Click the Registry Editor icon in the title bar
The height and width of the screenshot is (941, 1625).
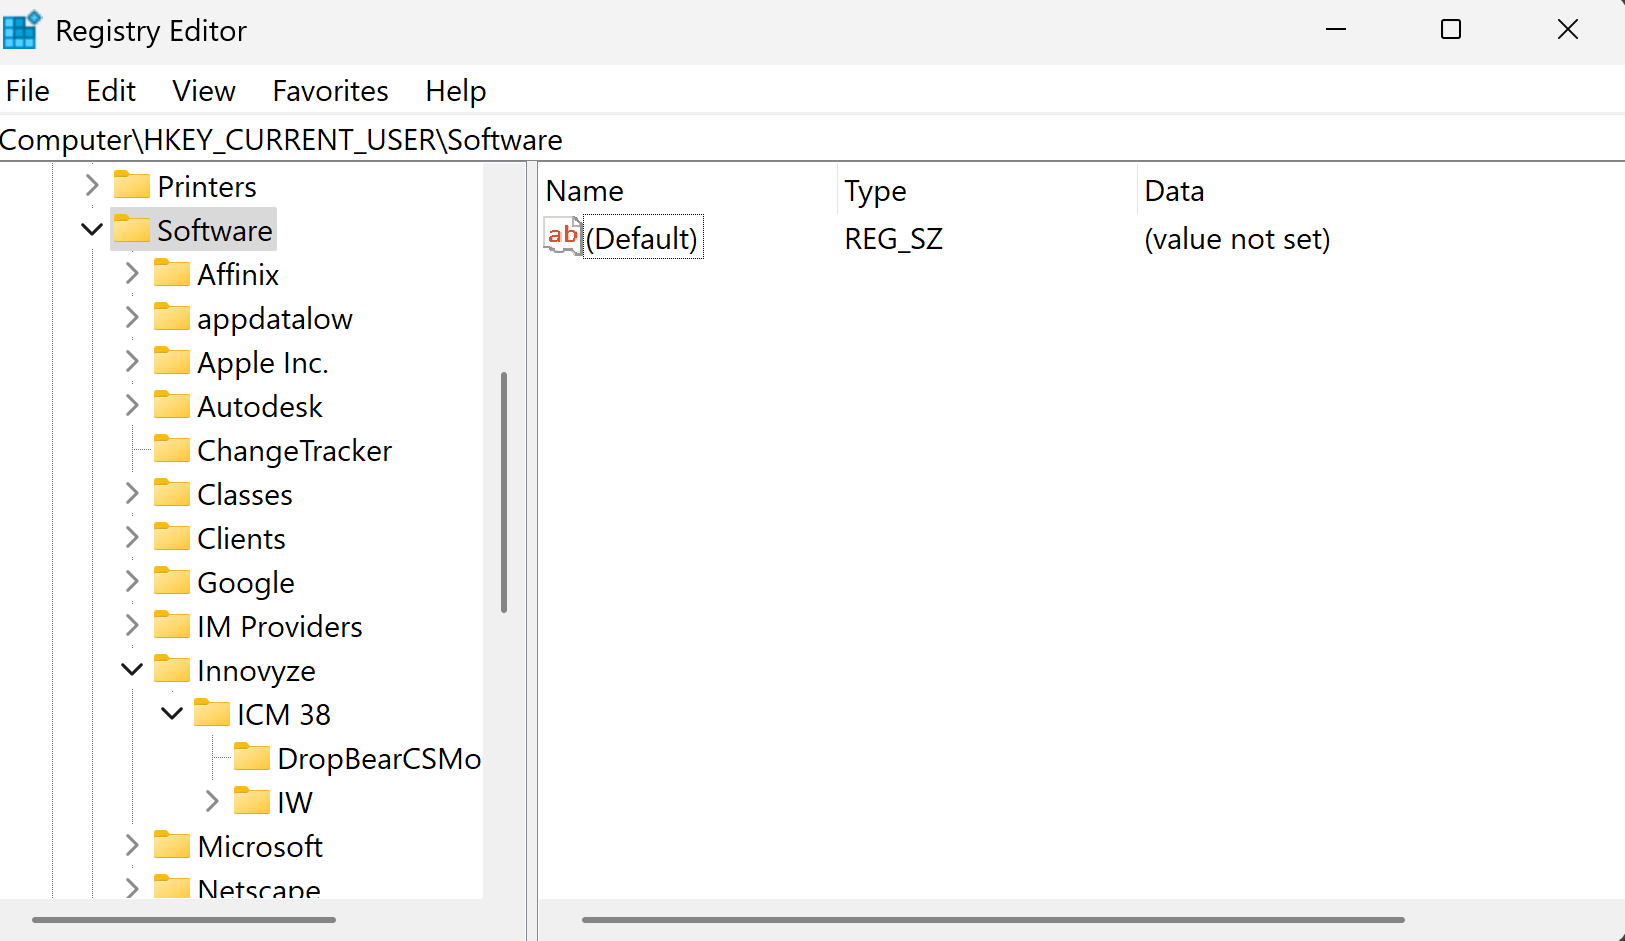click(22, 30)
